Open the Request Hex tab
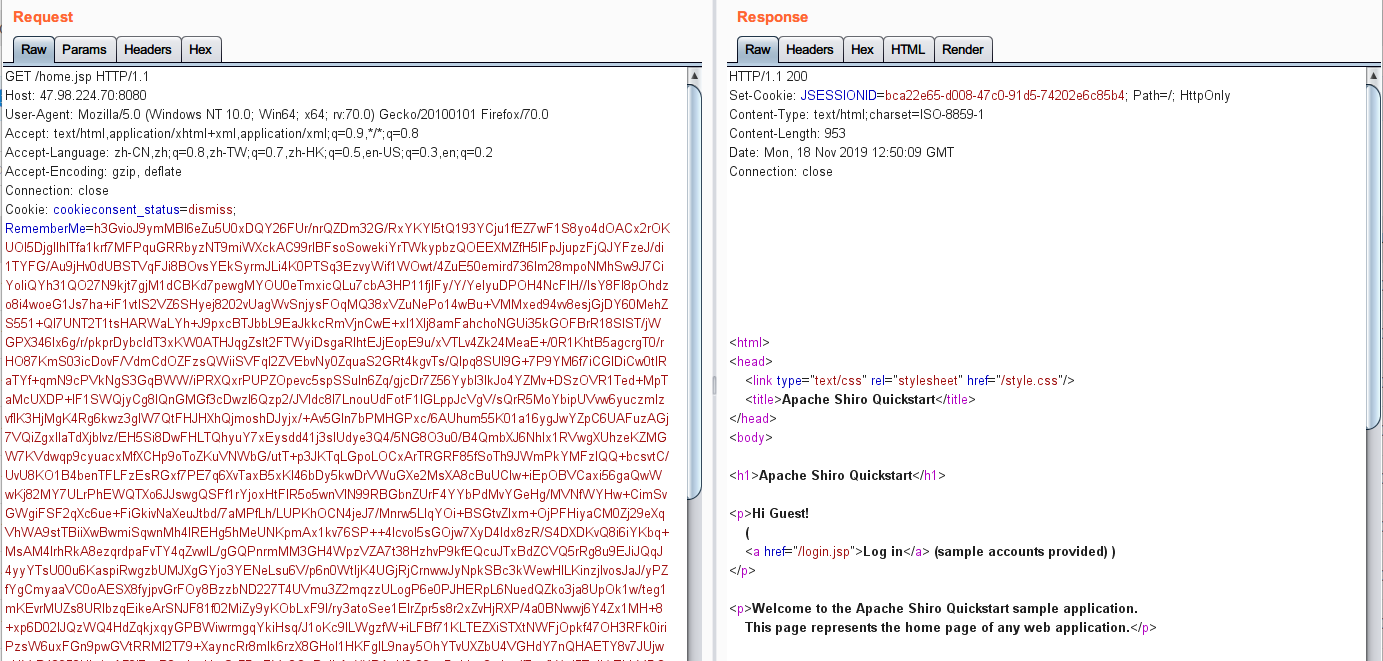1383x661 pixels. tap(200, 50)
